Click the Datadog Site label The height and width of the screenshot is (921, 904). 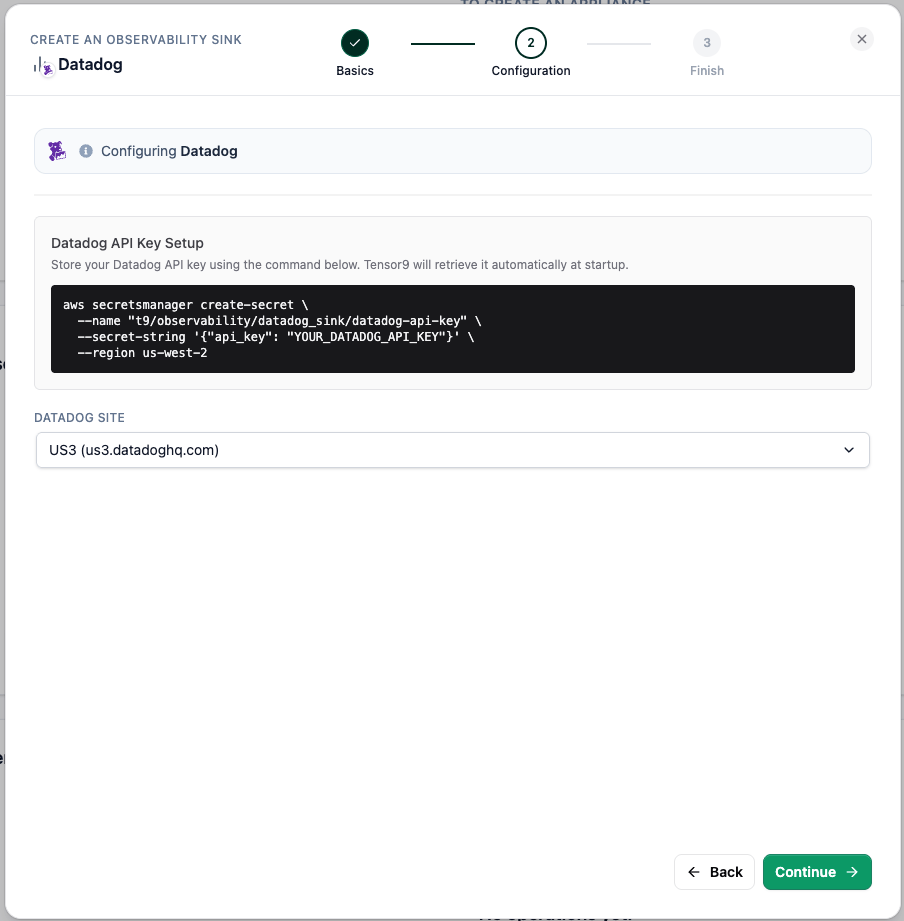(79, 418)
